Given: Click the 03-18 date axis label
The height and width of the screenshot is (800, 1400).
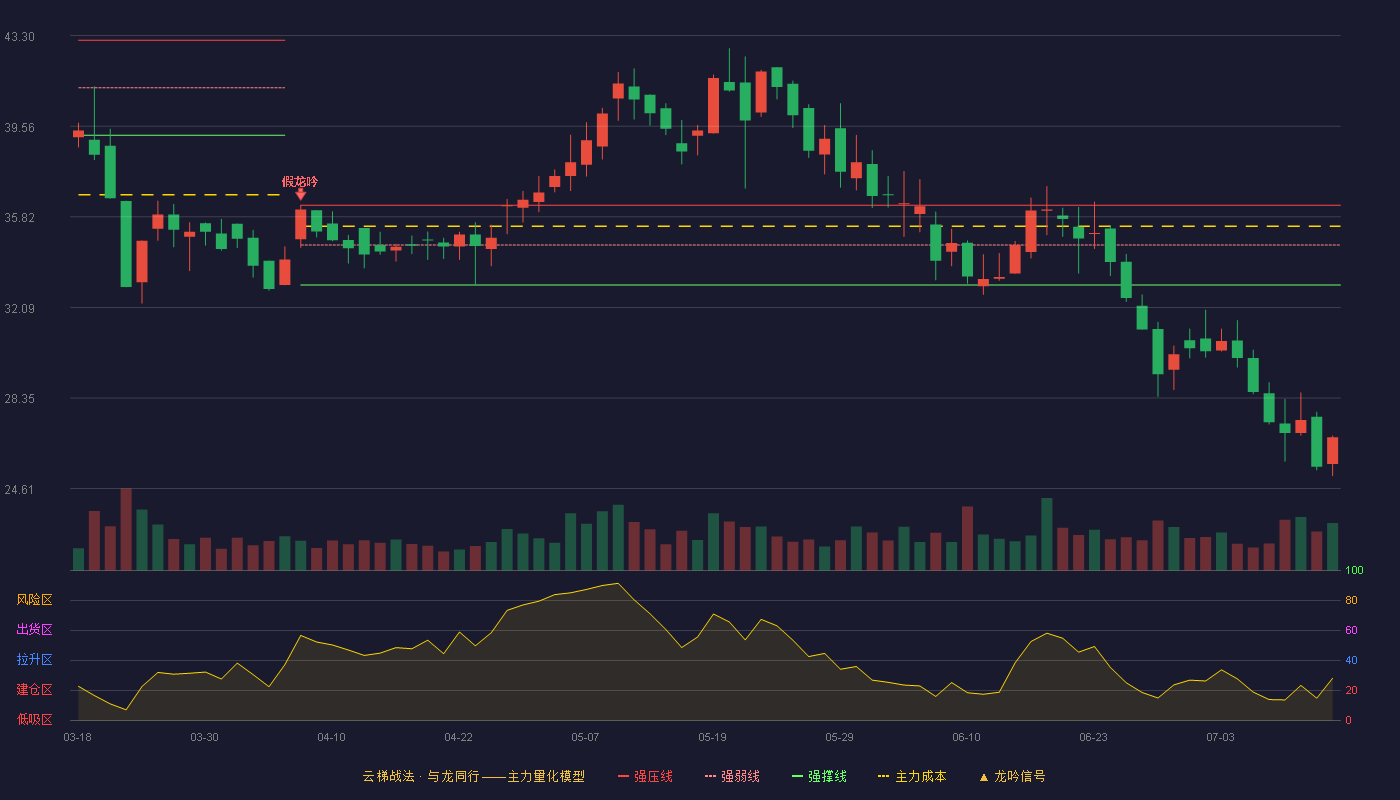Looking at the screenshot, I should pos(77,737).
